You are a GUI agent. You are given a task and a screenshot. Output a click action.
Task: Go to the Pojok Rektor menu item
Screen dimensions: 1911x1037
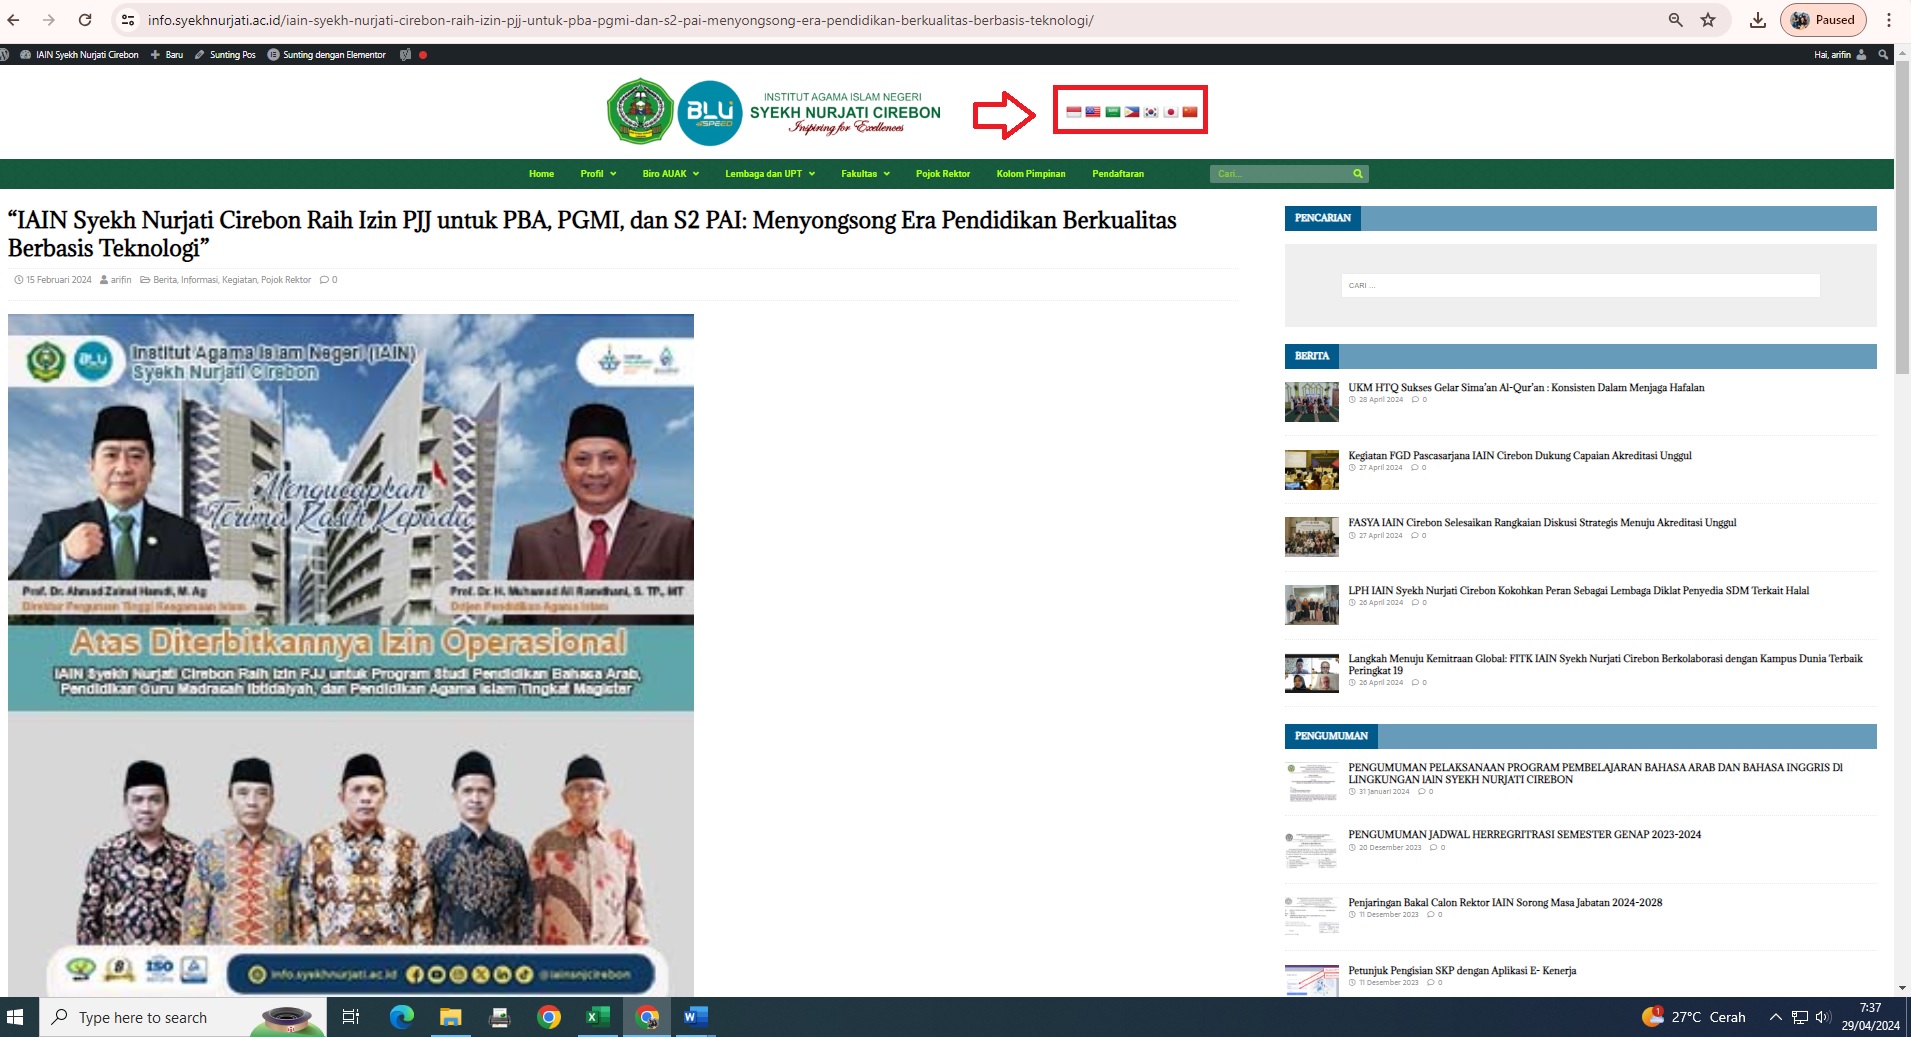click(942, 174)
